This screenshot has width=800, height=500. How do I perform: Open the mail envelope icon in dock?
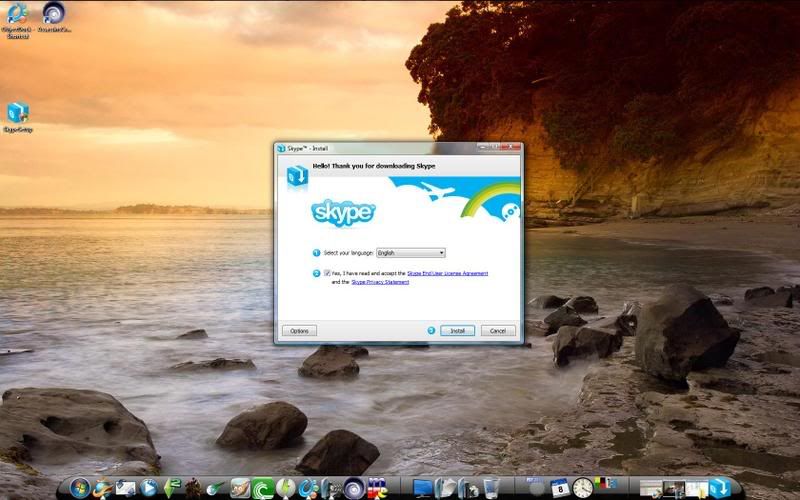126,488
